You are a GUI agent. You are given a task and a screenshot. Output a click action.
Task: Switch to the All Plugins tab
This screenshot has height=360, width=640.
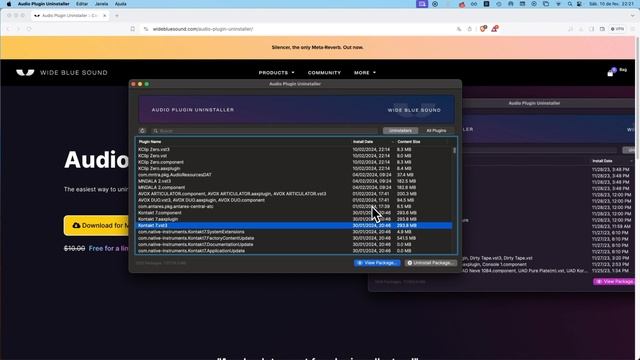pyautogui.click(x=436, y=131)
